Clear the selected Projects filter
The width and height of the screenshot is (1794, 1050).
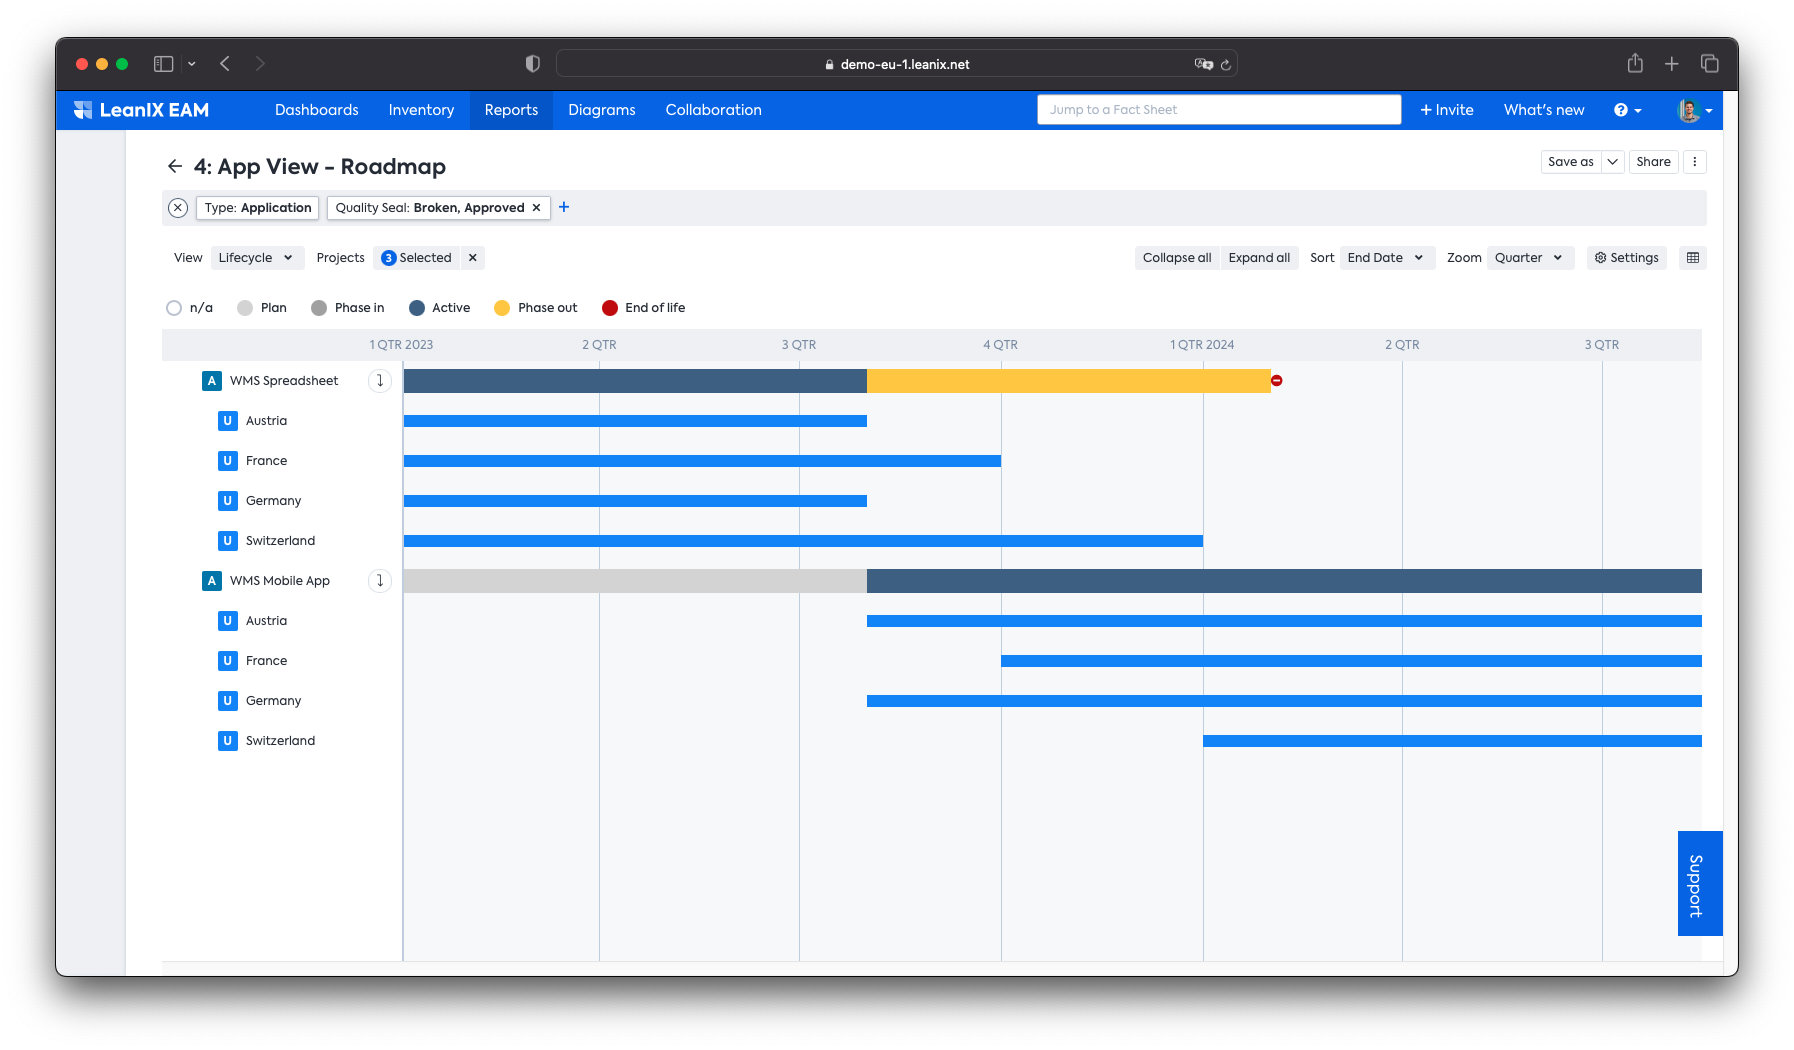click(x=473, y=258)
